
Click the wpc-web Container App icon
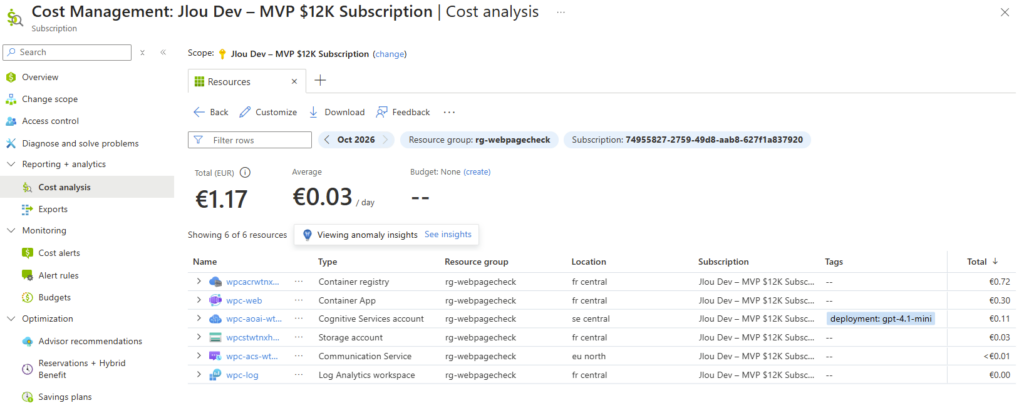(x=216, y=300)
